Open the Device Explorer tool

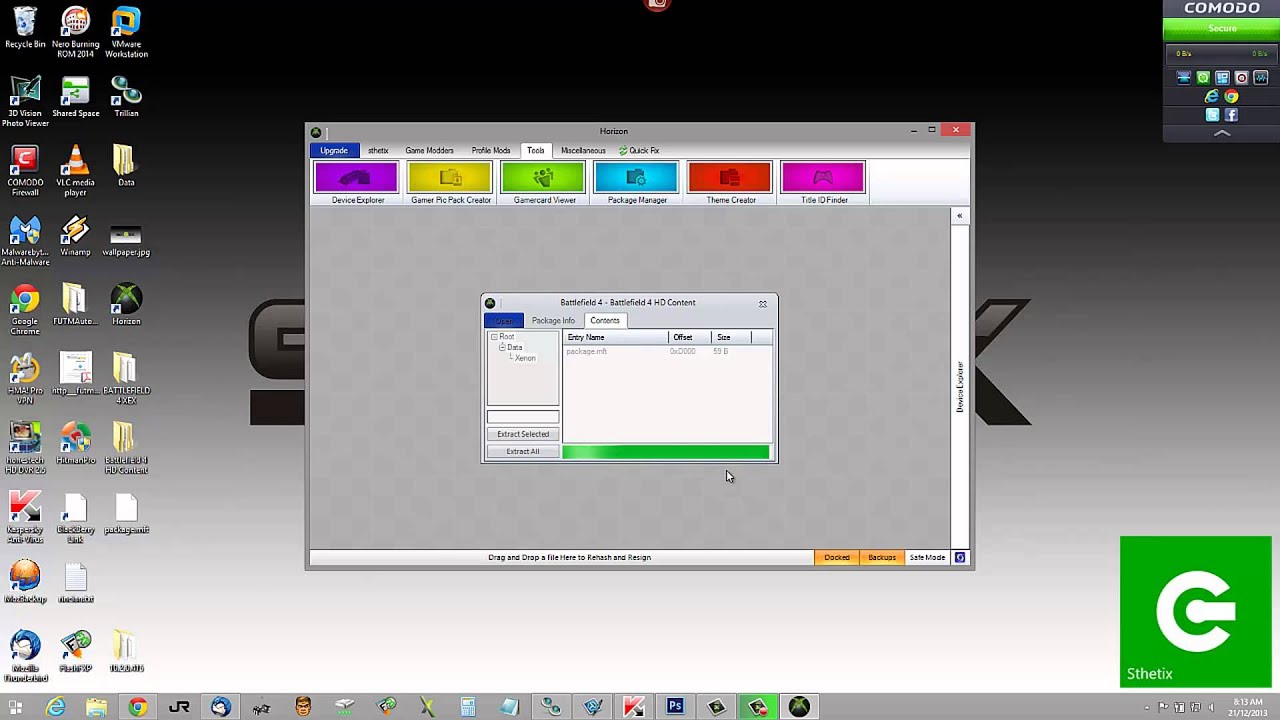click(x=357, y=179)
